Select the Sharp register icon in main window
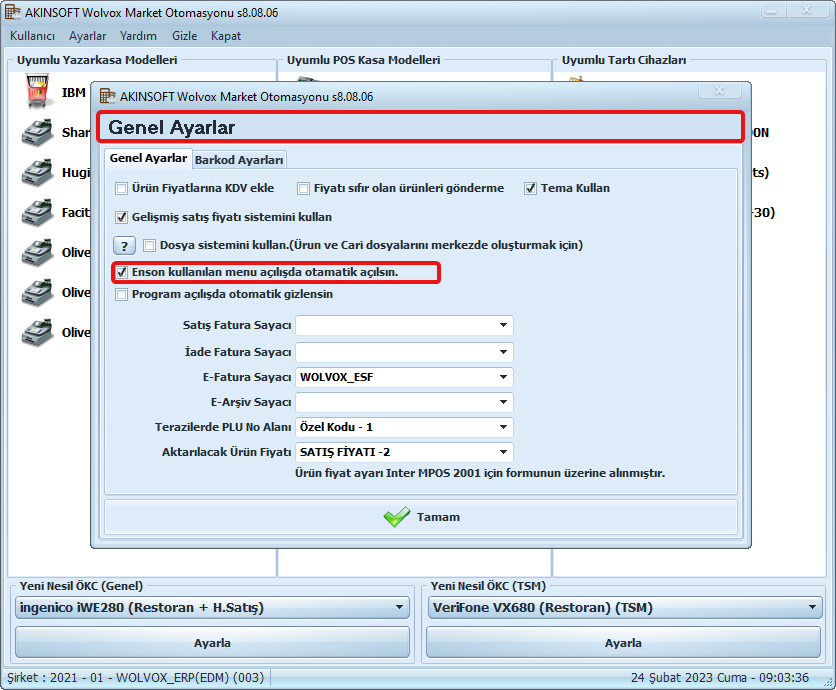This screenshot has width=836, height=690. pyautogui.click(x=37, y=132)
